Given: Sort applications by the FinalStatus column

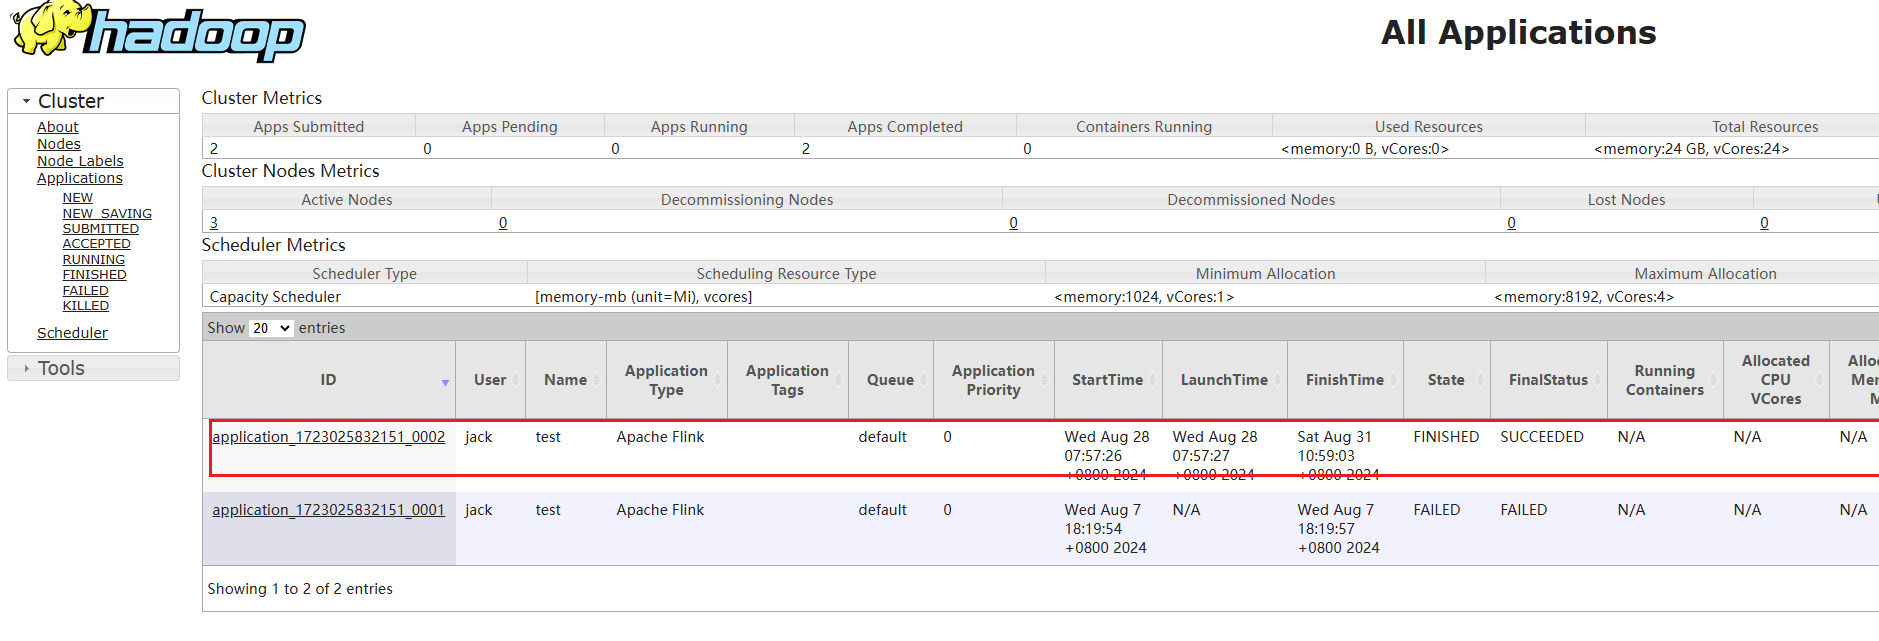Looking at the screenshot, I should (1547, 380).
